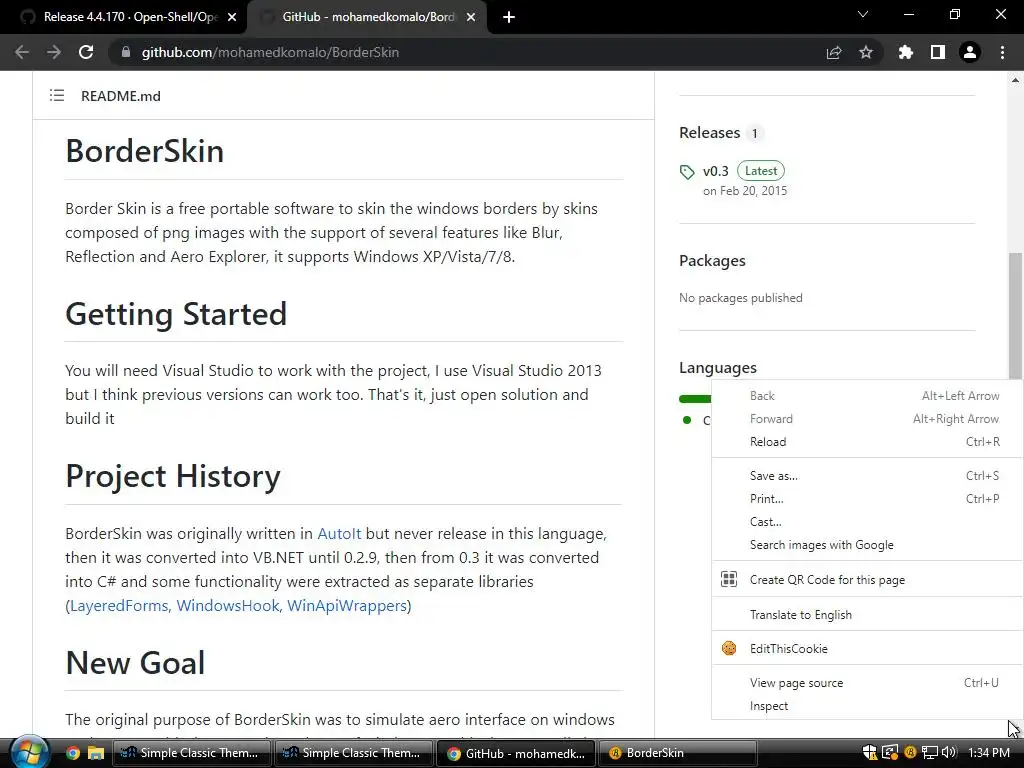This screenshot has width=1024, height=768.
Task: Bookmark this page with star icon
Action: tap(866, 52)
